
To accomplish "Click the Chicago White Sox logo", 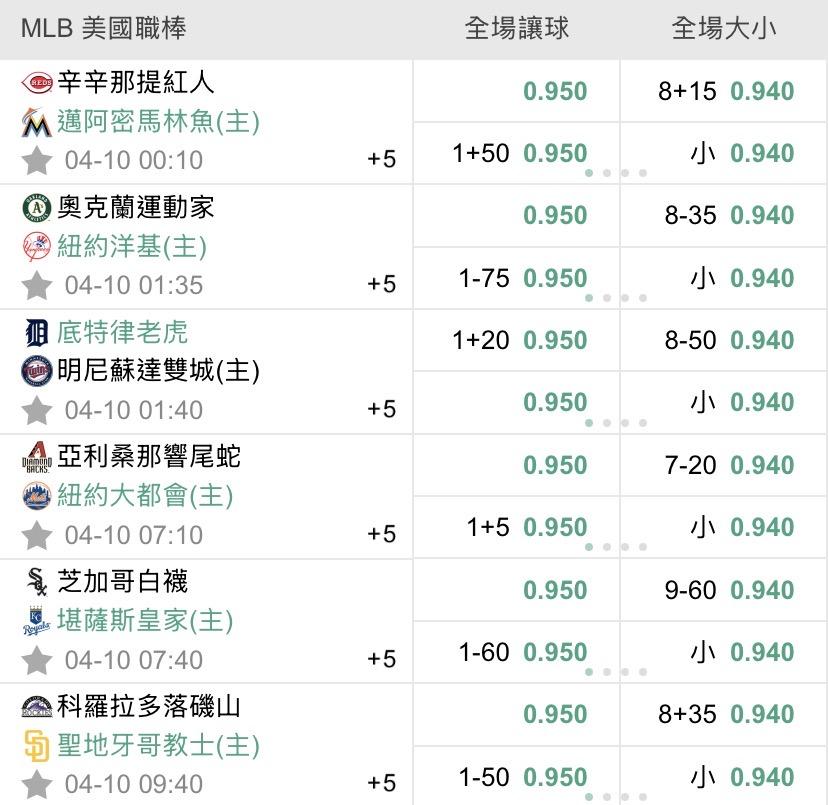I will 37,582.
